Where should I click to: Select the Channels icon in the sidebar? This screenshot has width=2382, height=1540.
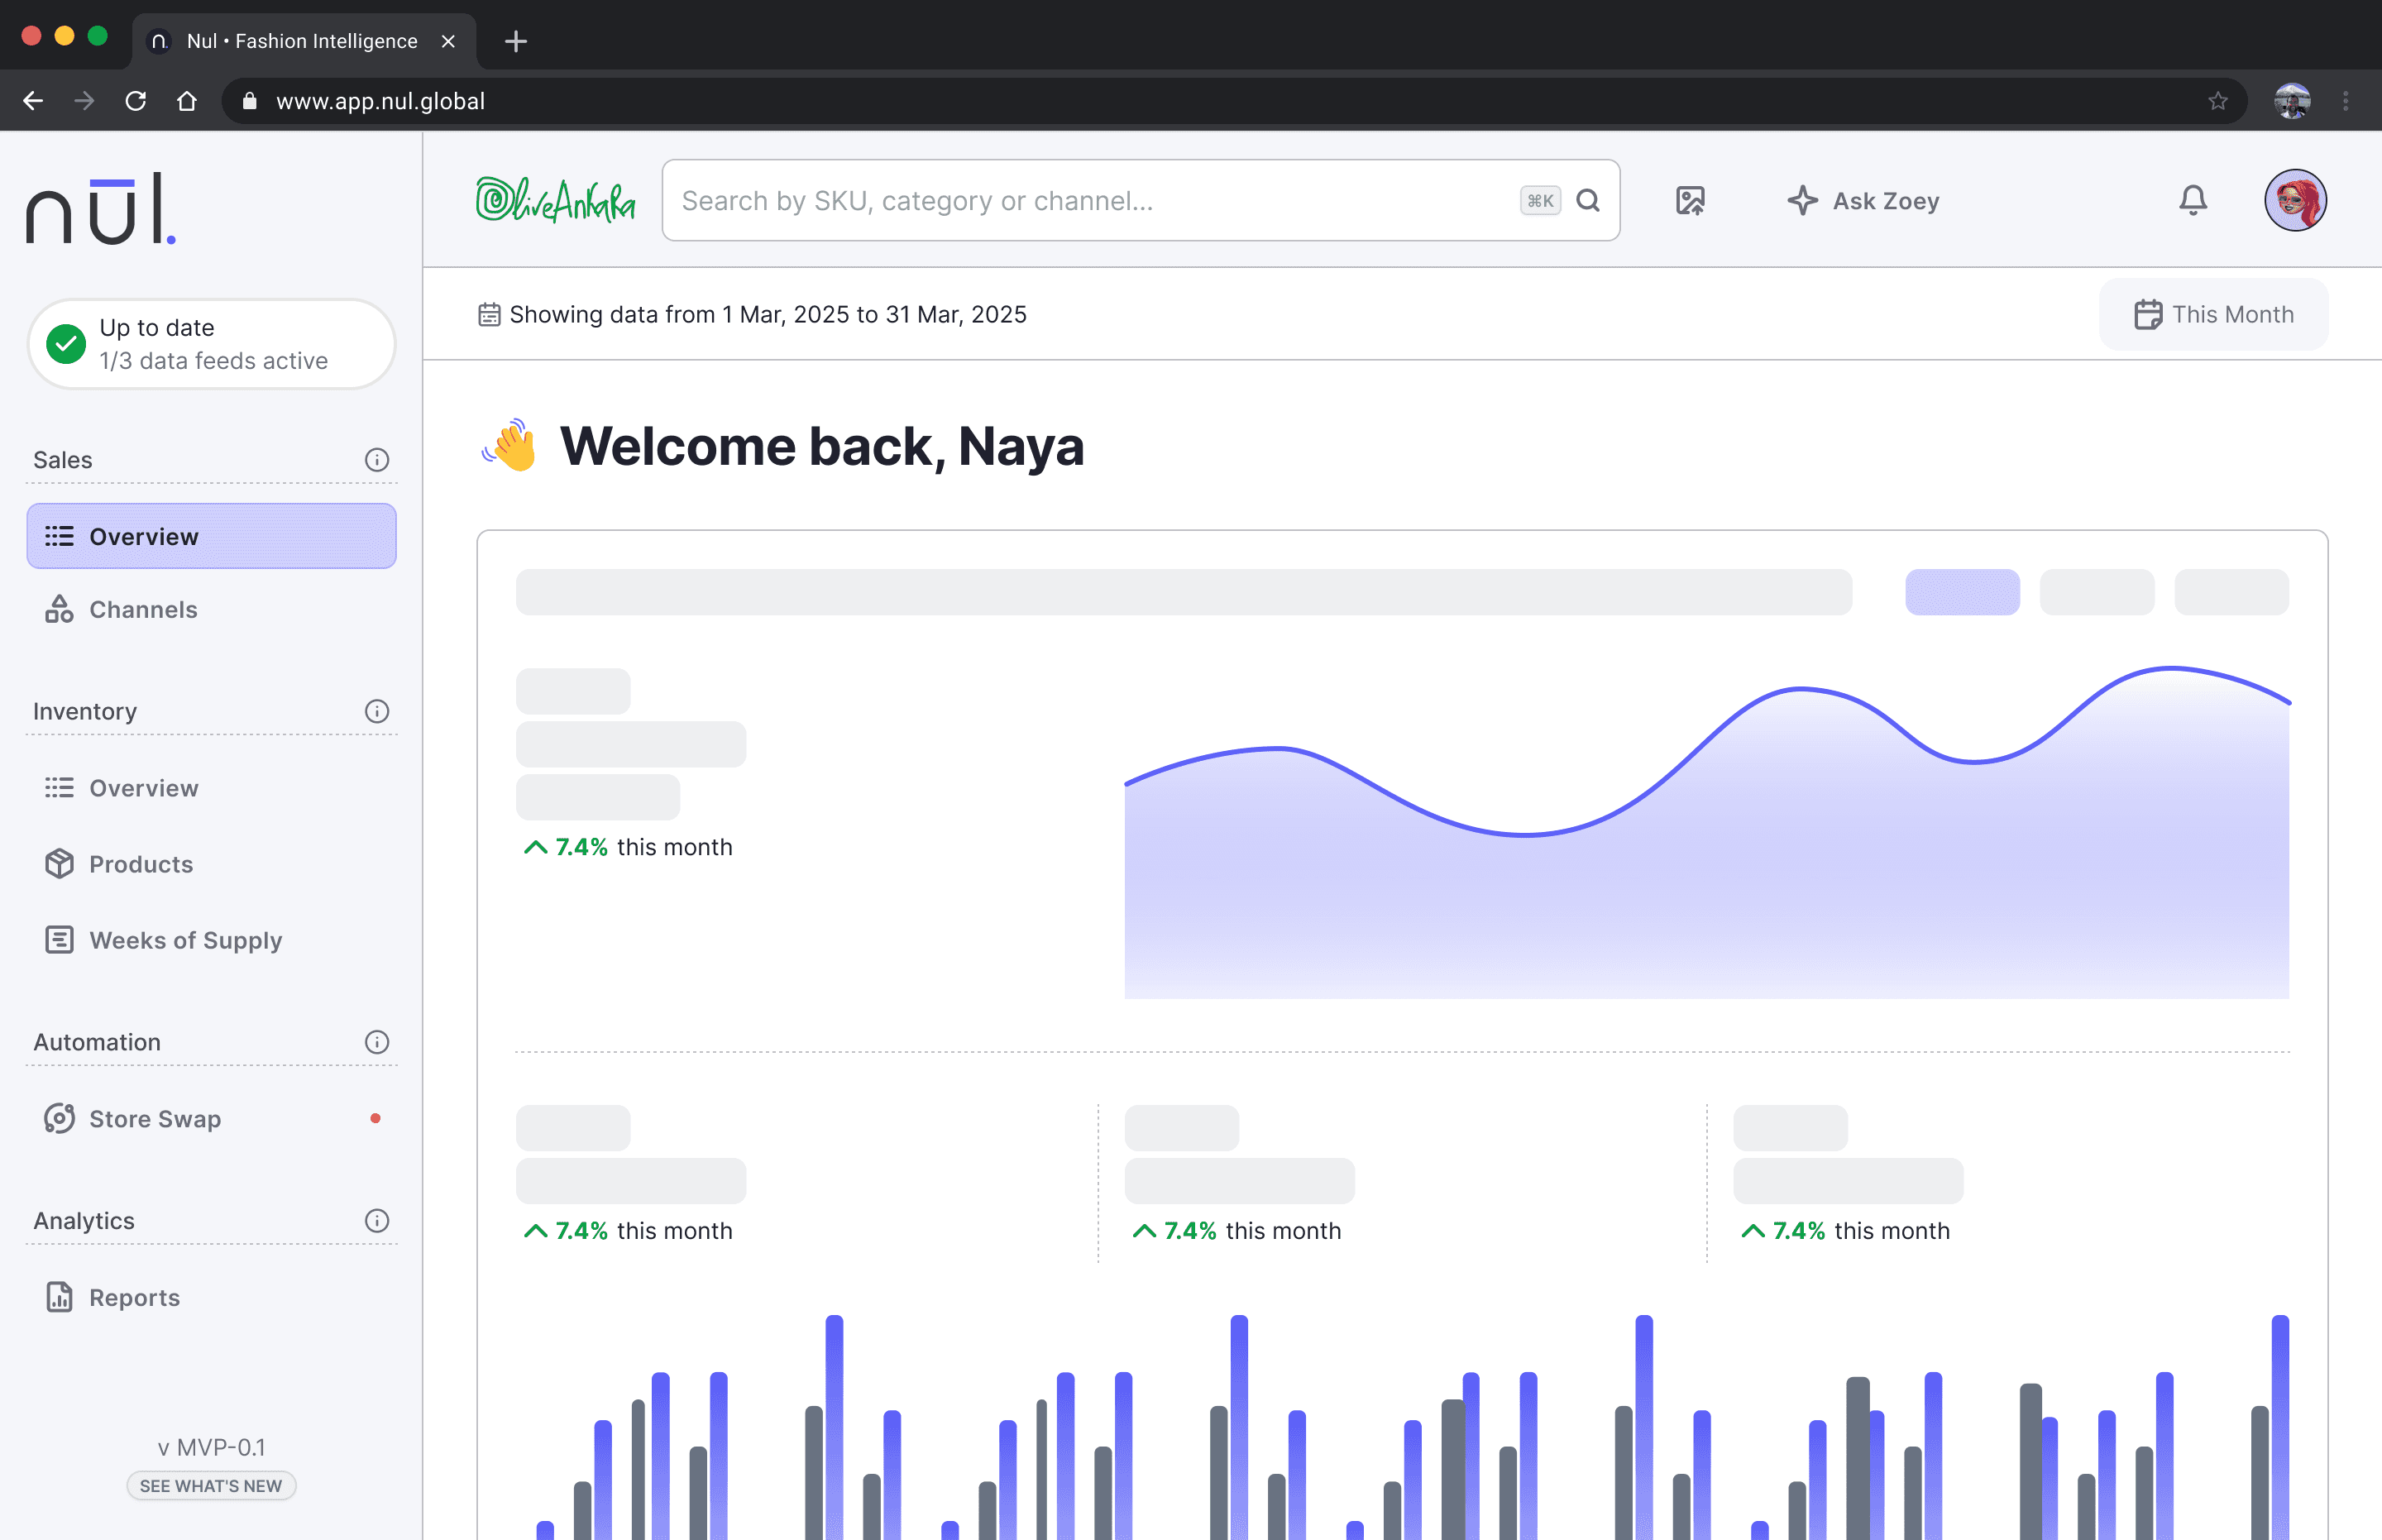pos(60,609)
